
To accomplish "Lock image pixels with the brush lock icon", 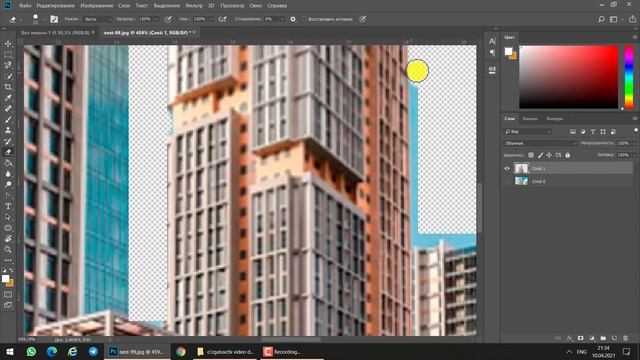I will (540, 155).
